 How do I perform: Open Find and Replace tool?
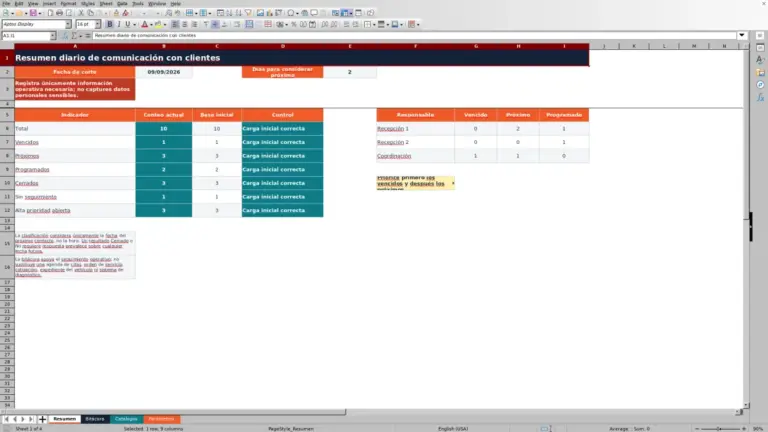(168, 13)
